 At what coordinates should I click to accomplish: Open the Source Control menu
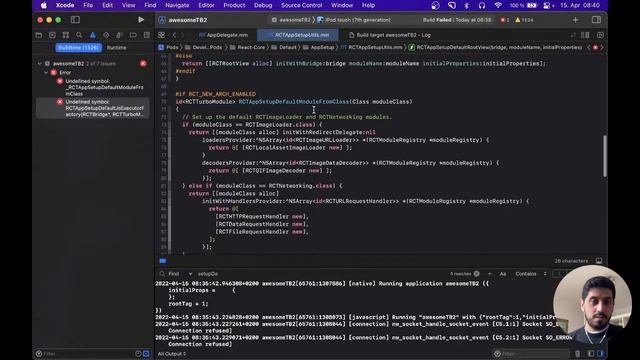coord(301,5)
